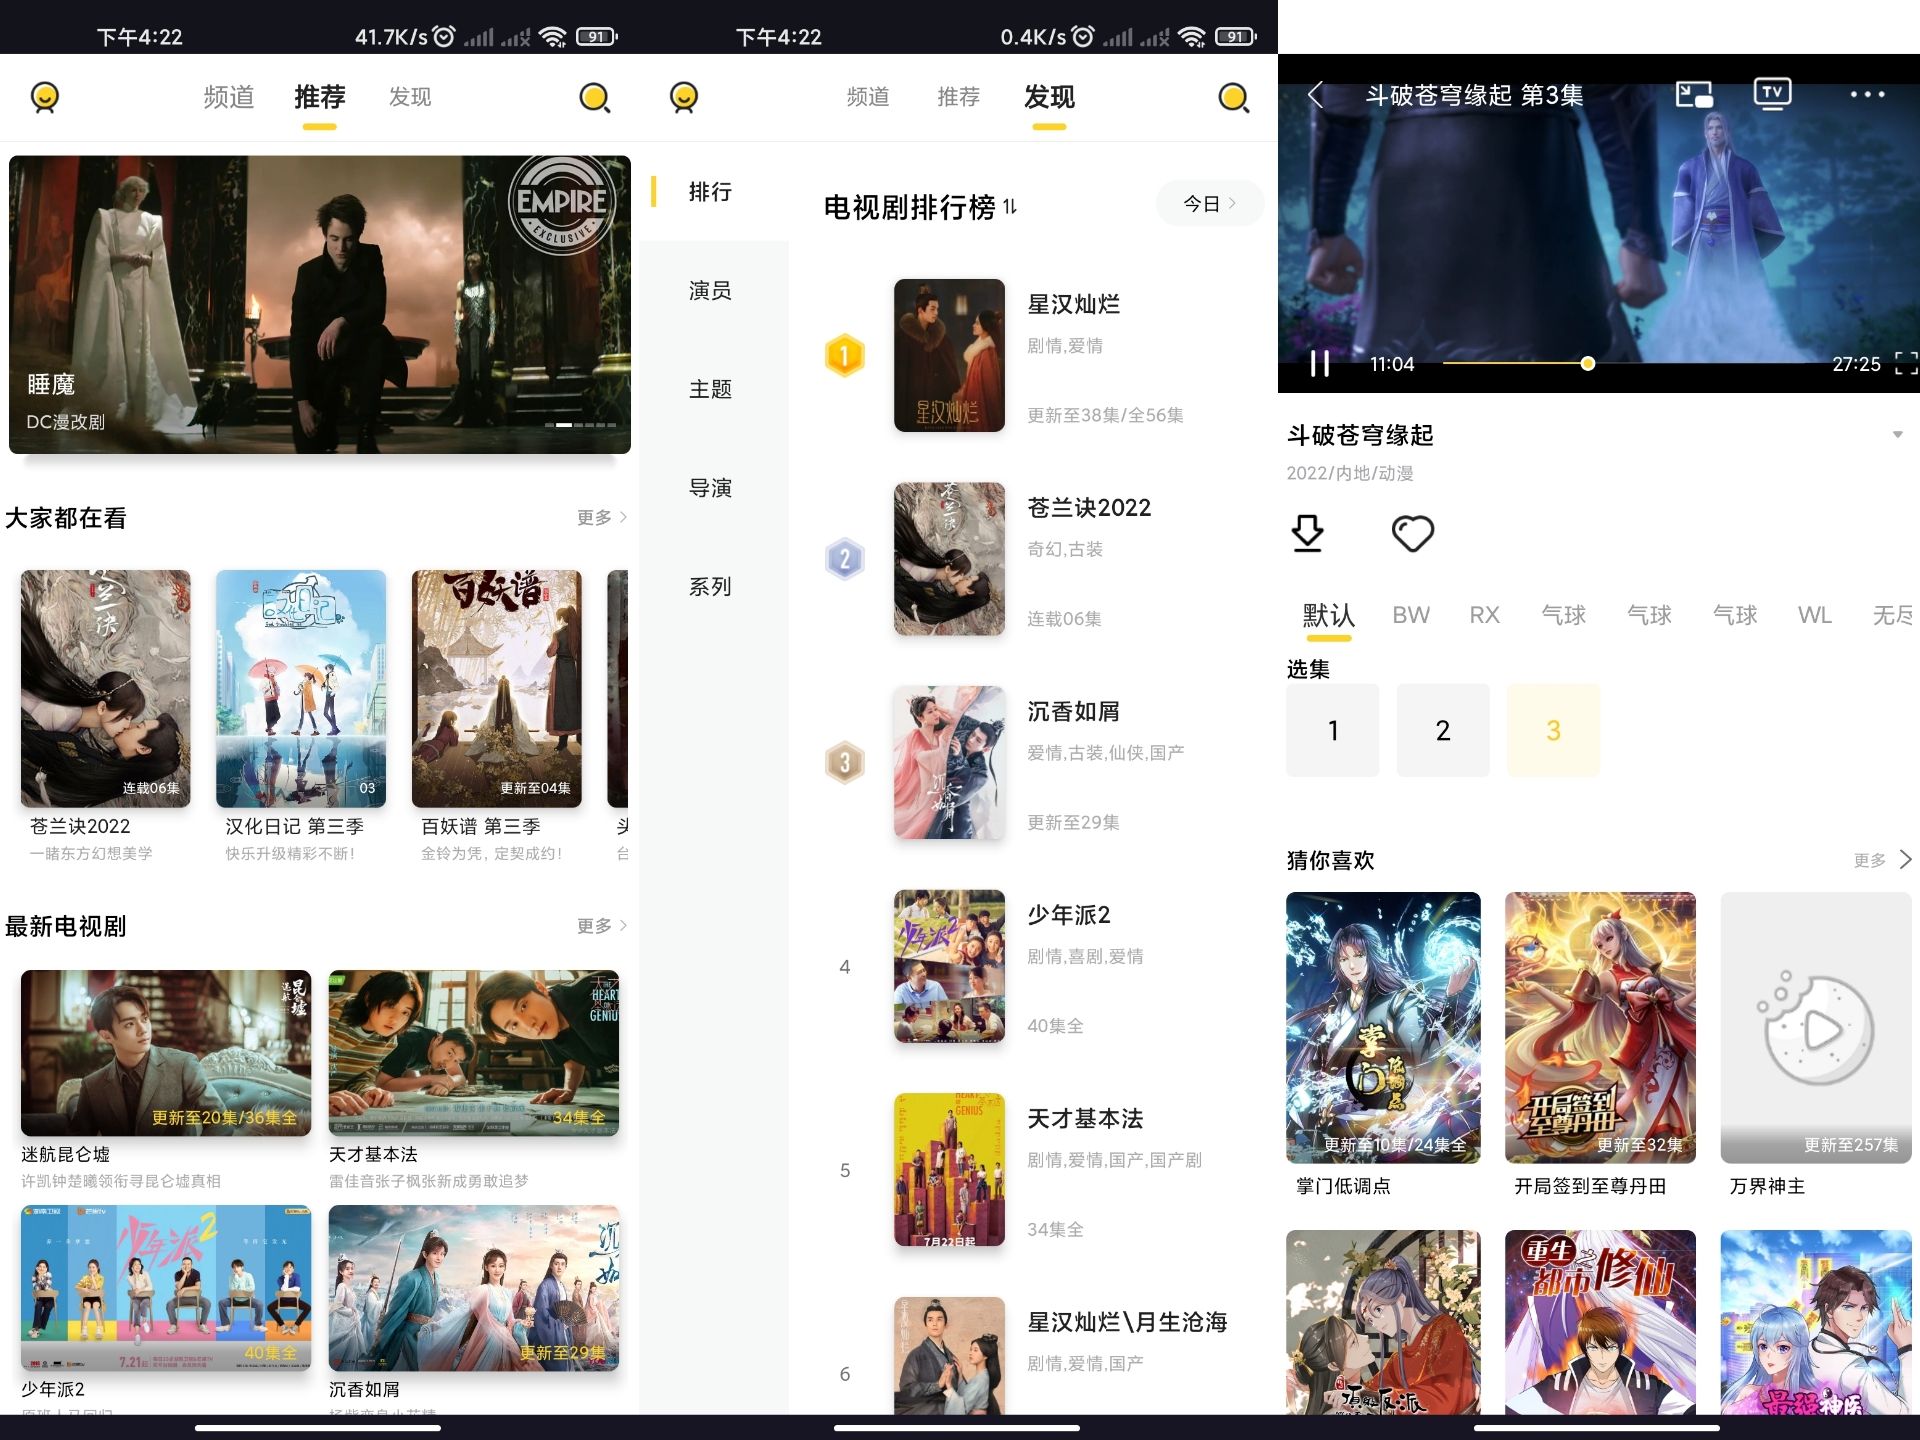
Task: Play episode 2
Action: click(1443, 731)
